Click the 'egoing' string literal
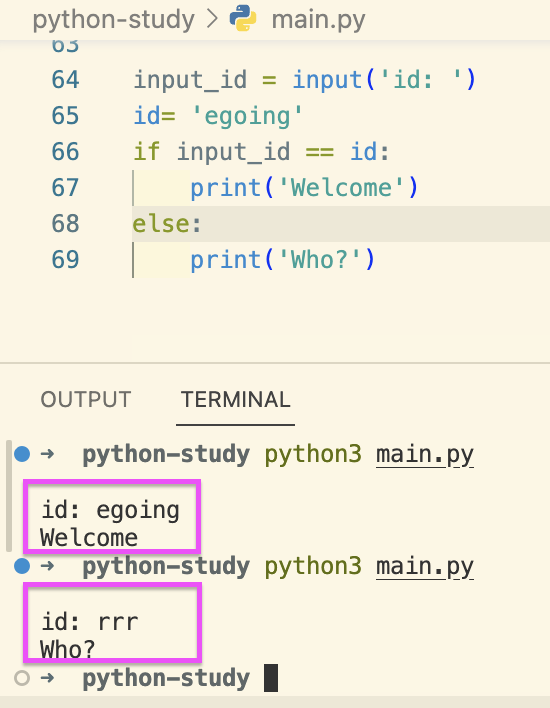 click(247, 116)
